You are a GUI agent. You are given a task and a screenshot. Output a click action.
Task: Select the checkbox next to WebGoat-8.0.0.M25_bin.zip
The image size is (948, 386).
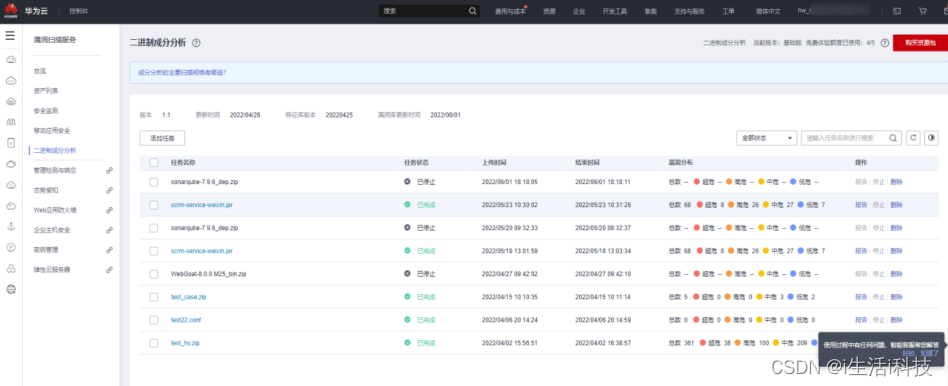pyautogui.click(x=154, y=274)
